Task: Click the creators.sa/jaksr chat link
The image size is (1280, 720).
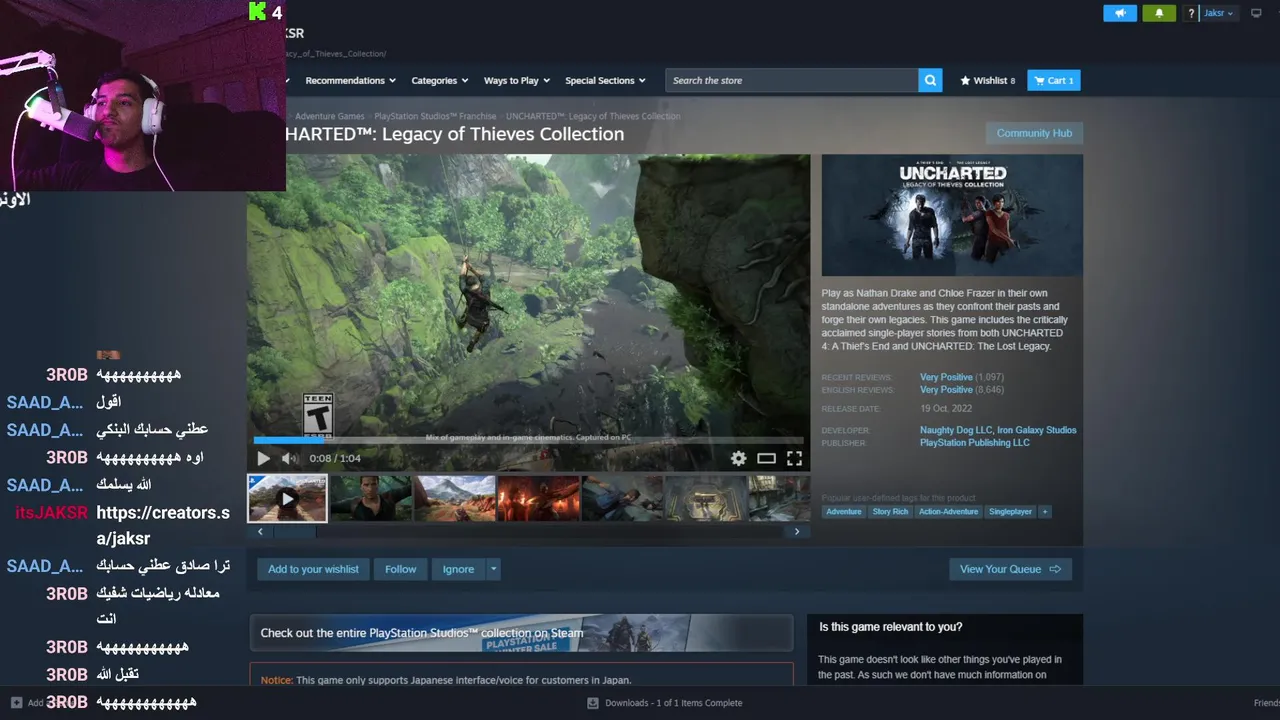Action: pos(163,525)
